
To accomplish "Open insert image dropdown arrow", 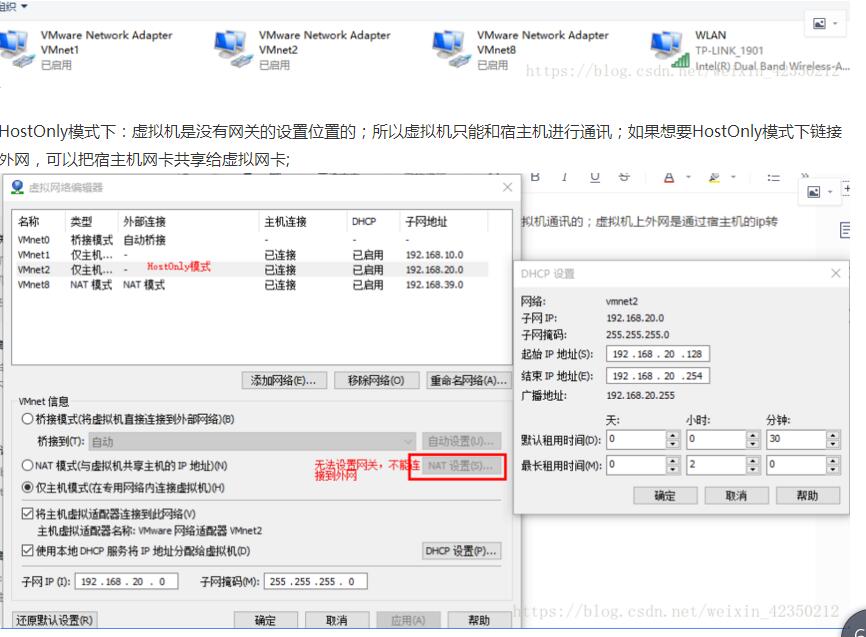I will tap(830, 192).
